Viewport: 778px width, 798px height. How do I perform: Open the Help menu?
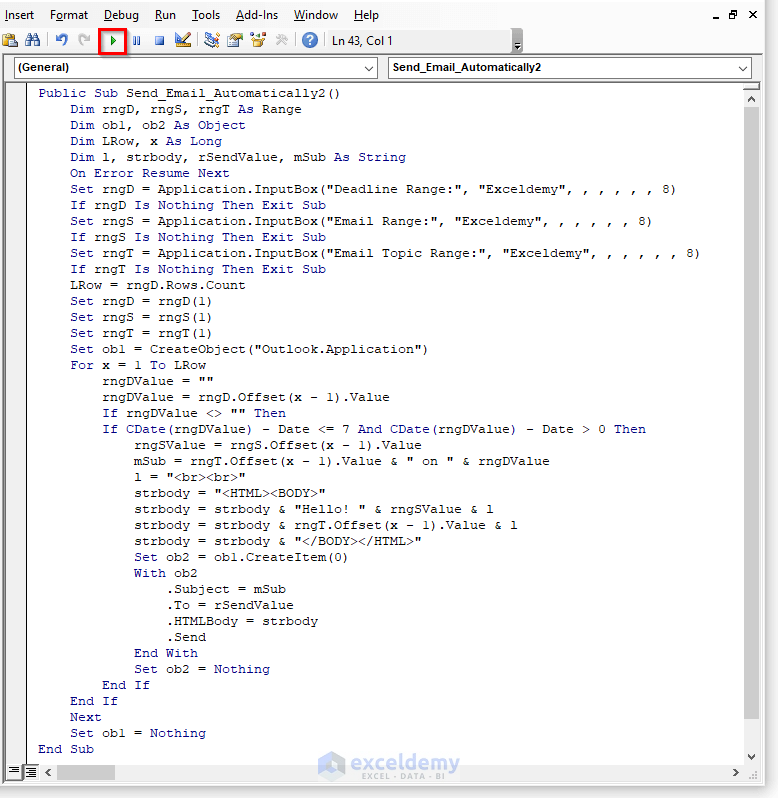[366, 15]
